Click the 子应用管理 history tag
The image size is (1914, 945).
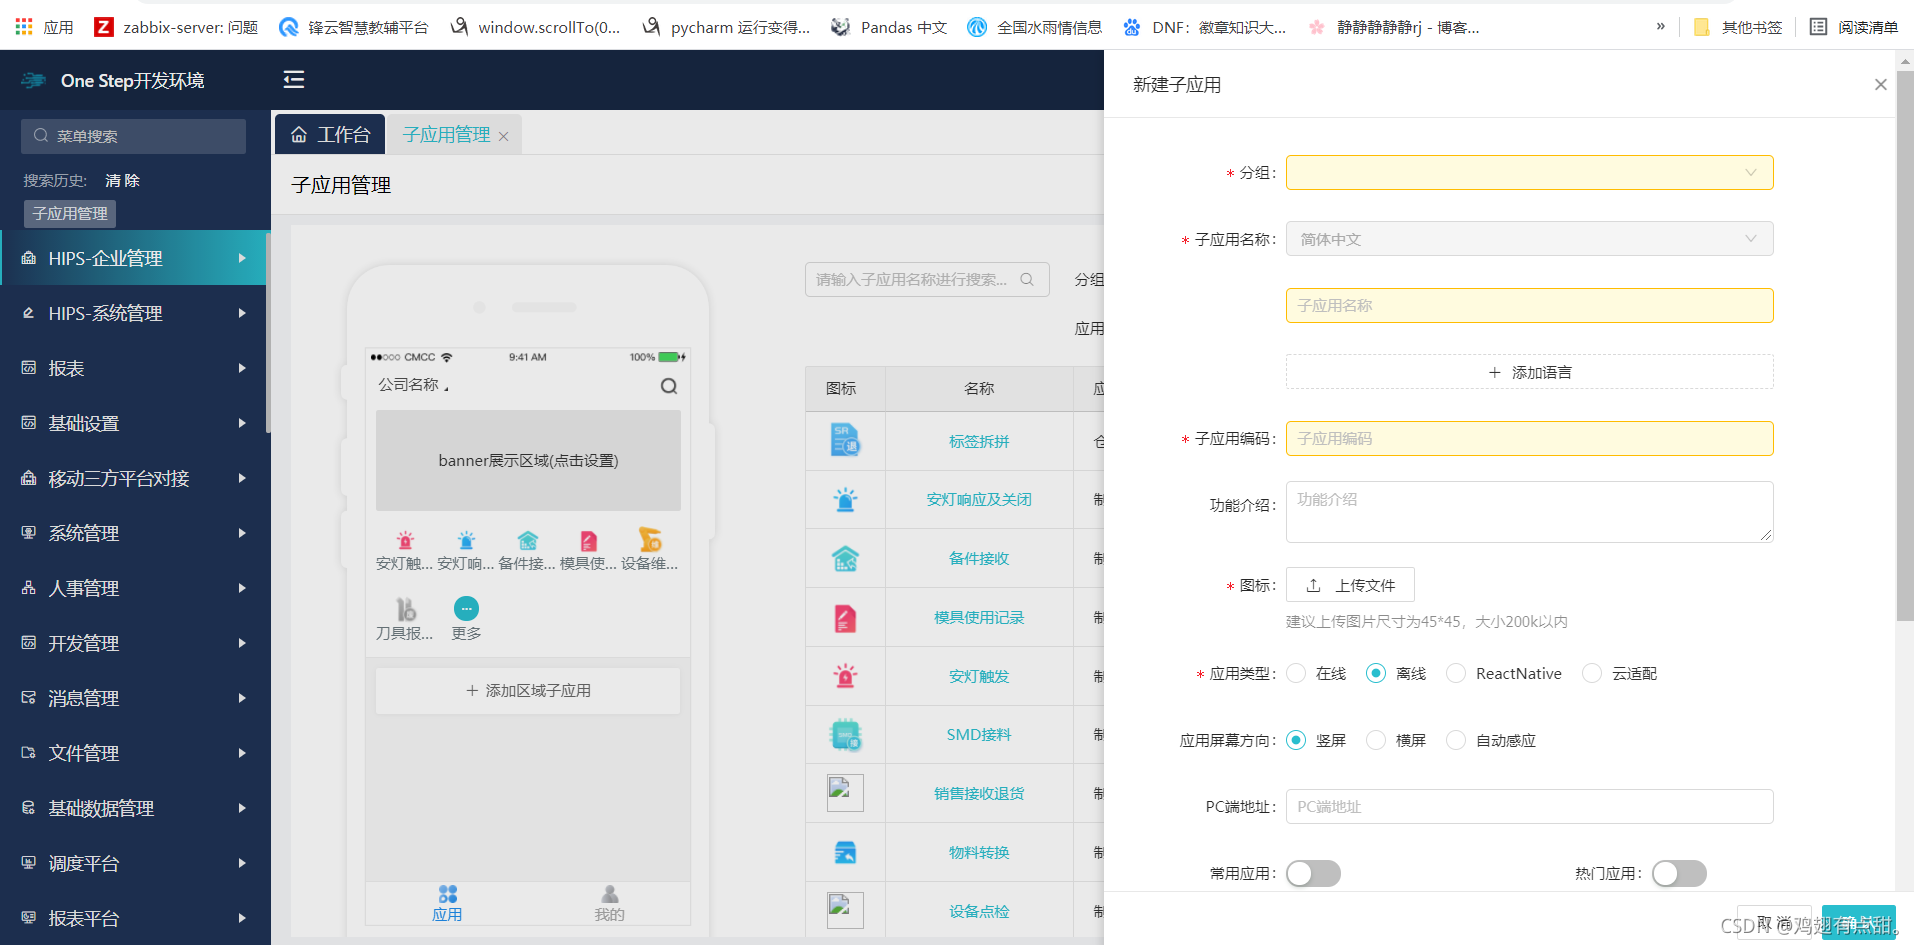pos(70,213)
